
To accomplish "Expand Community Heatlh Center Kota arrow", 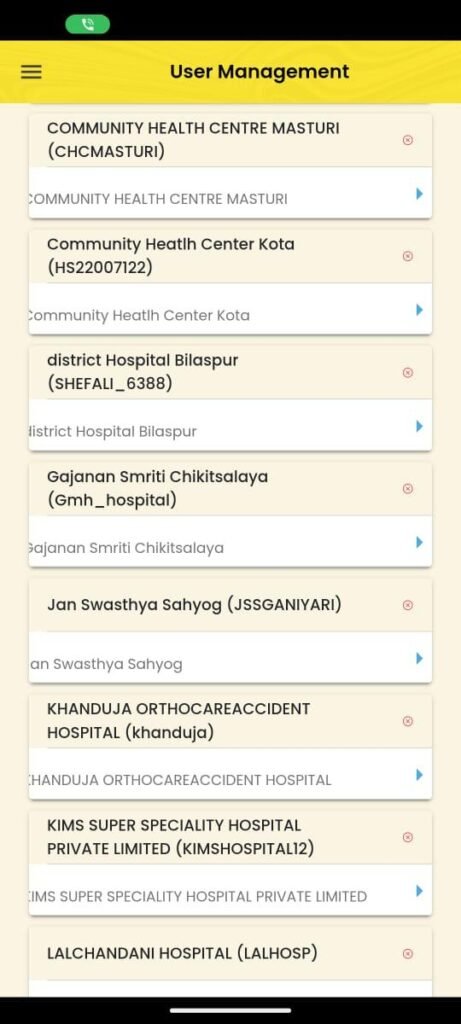I will (419, 310).
